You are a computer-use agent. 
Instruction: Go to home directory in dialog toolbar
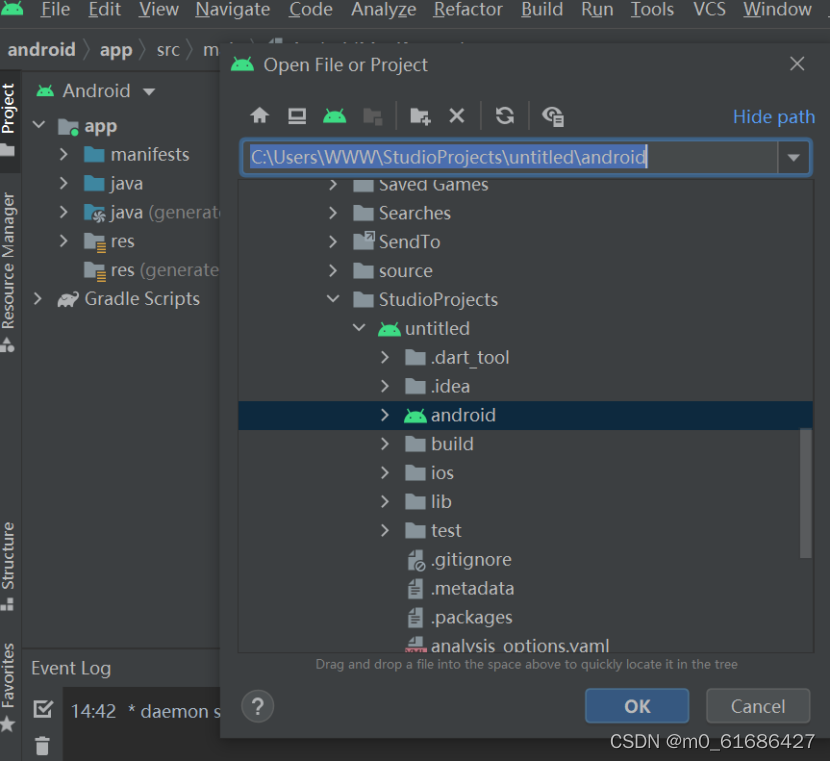click(260, 115)
